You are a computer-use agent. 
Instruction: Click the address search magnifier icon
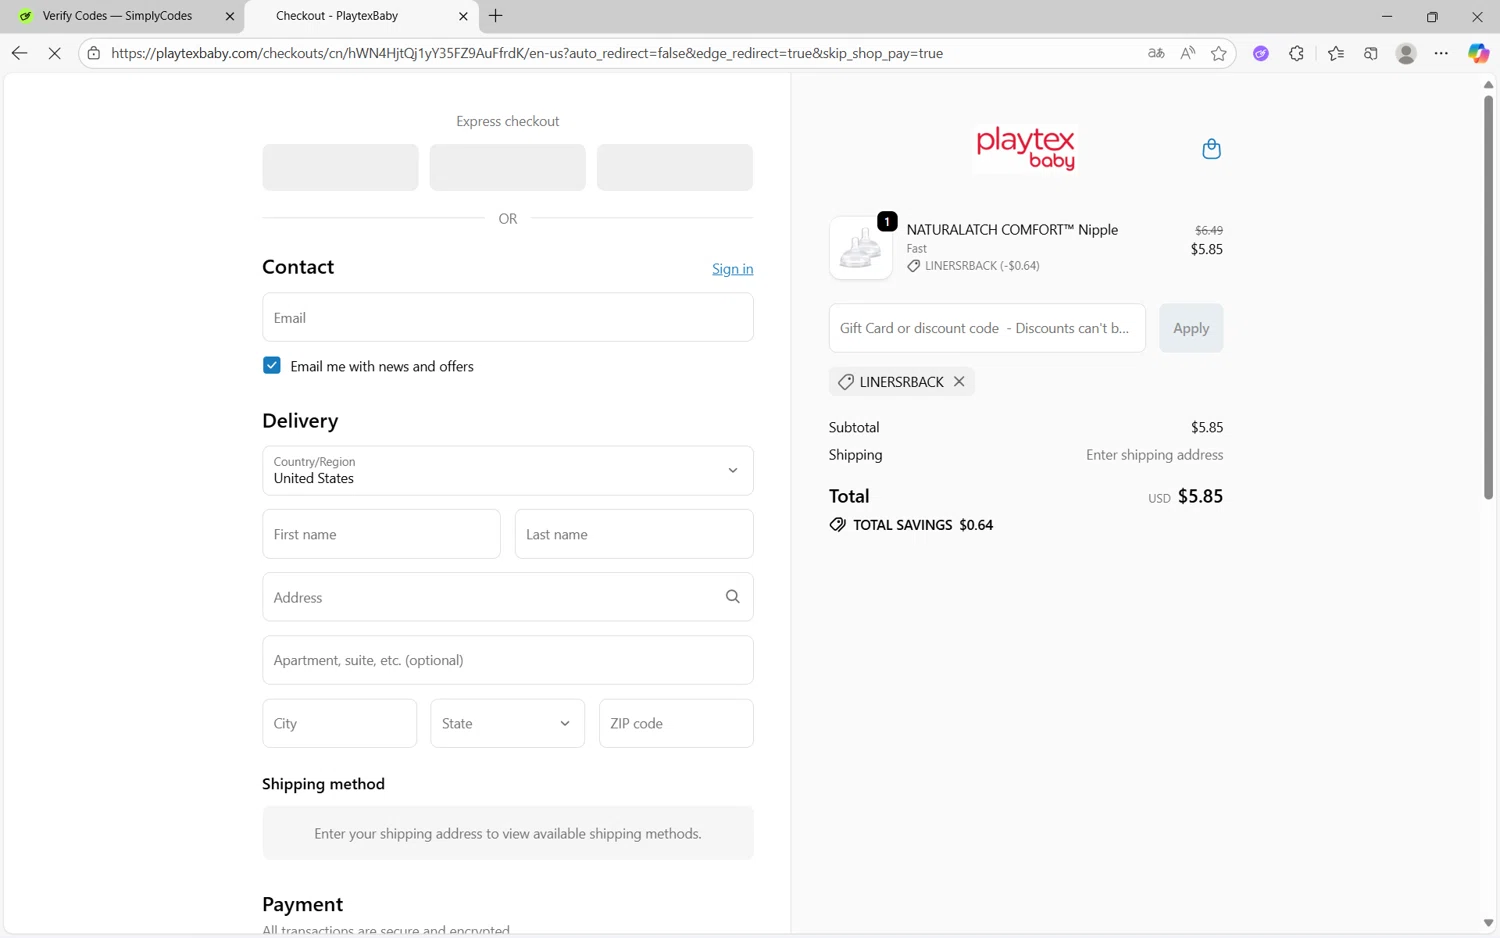(x=732, y=597)
